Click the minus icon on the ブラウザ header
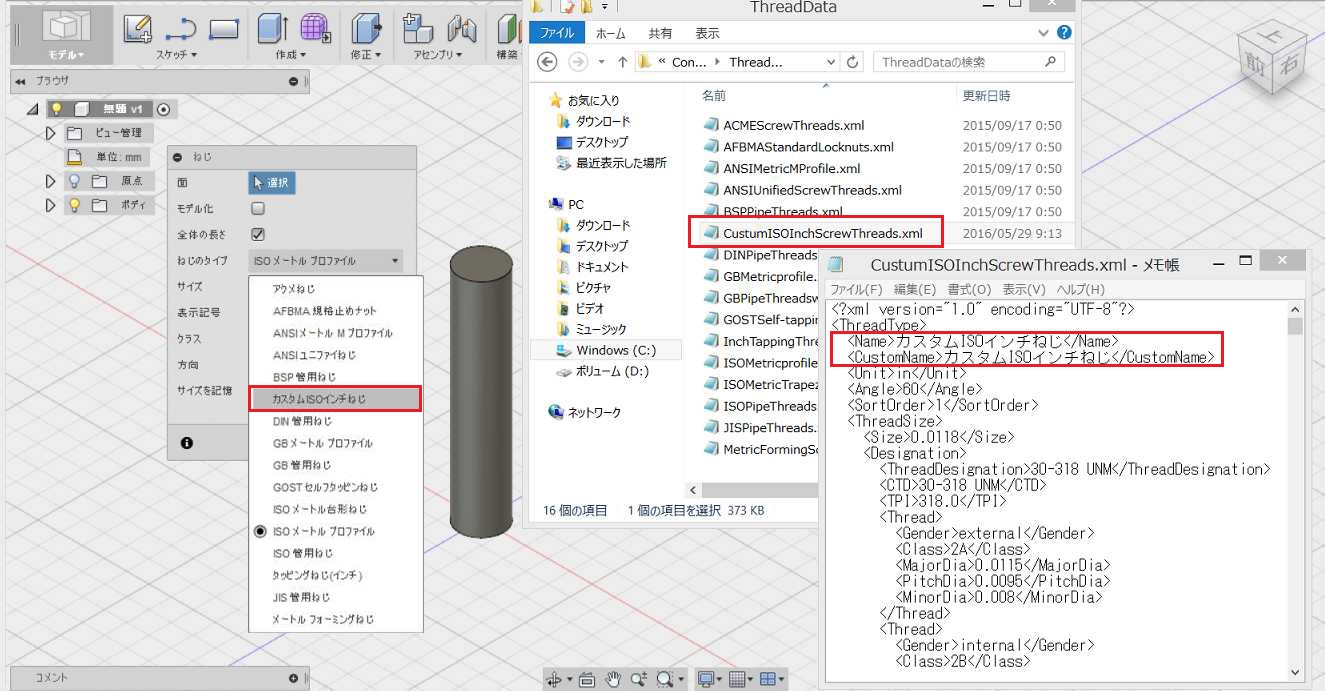This screenshot has height=691, width=1325. 293,81
